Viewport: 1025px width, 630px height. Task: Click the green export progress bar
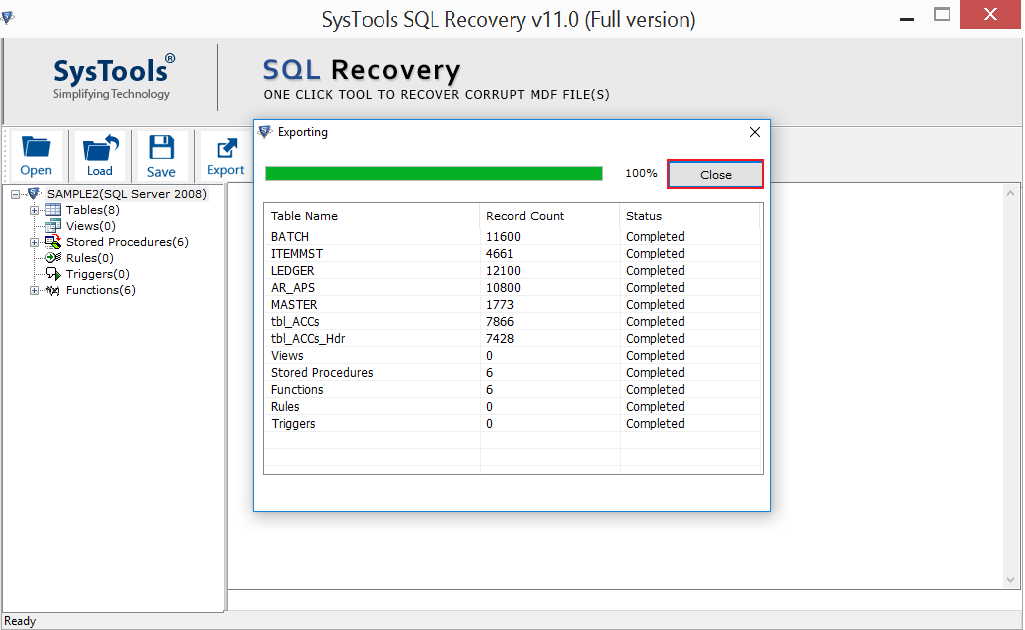tap(433, 173)
